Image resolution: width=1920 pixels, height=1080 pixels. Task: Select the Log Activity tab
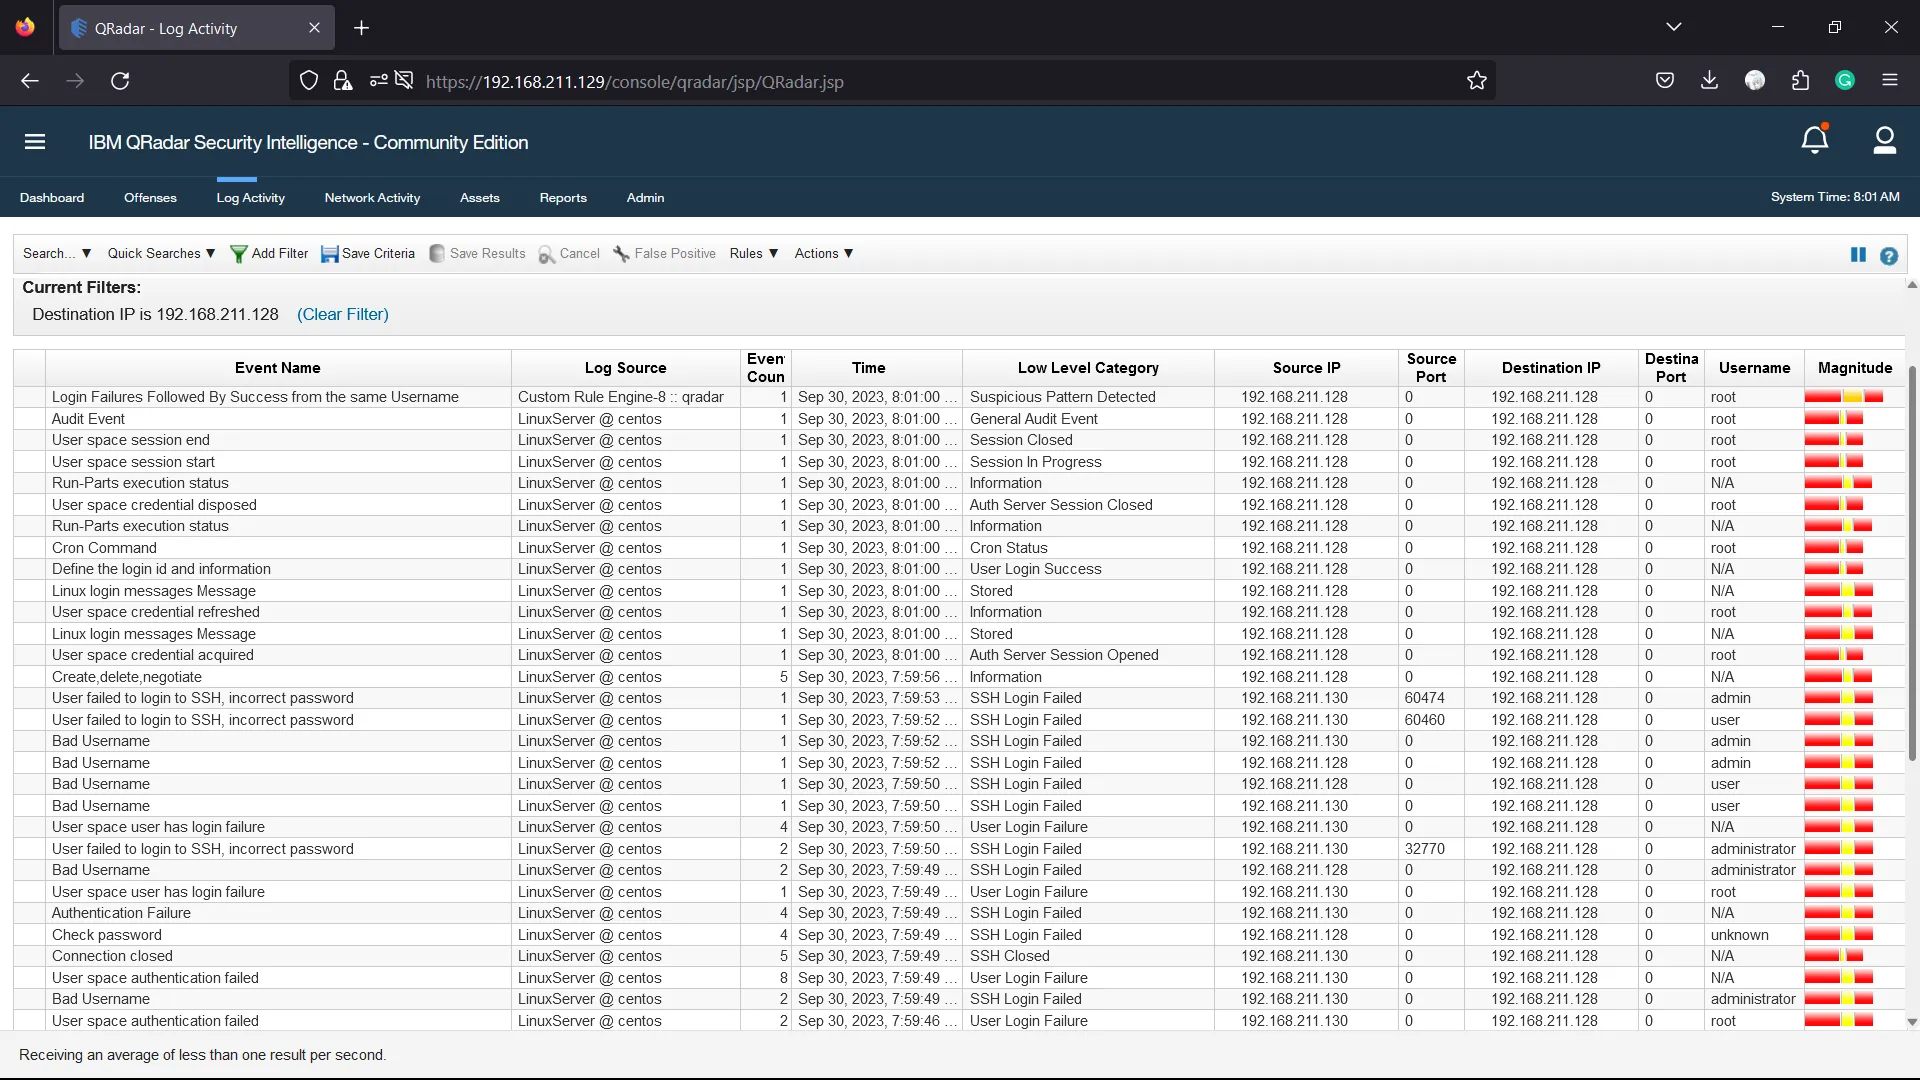[x=251, y=198]
